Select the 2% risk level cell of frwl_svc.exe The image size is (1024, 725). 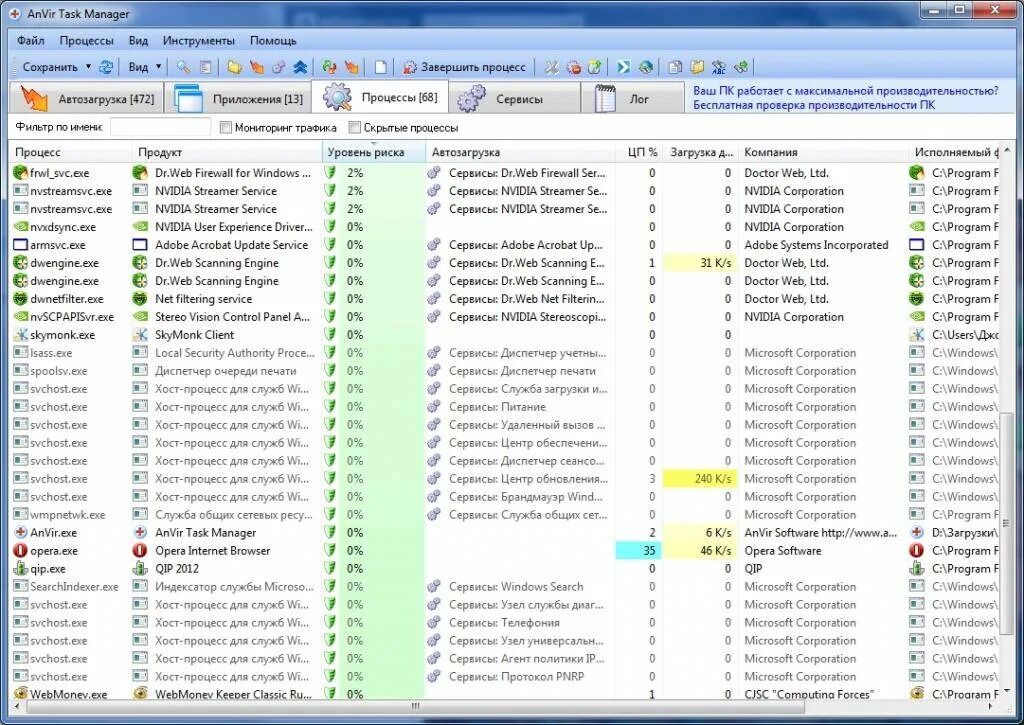(x=374, y=172)
